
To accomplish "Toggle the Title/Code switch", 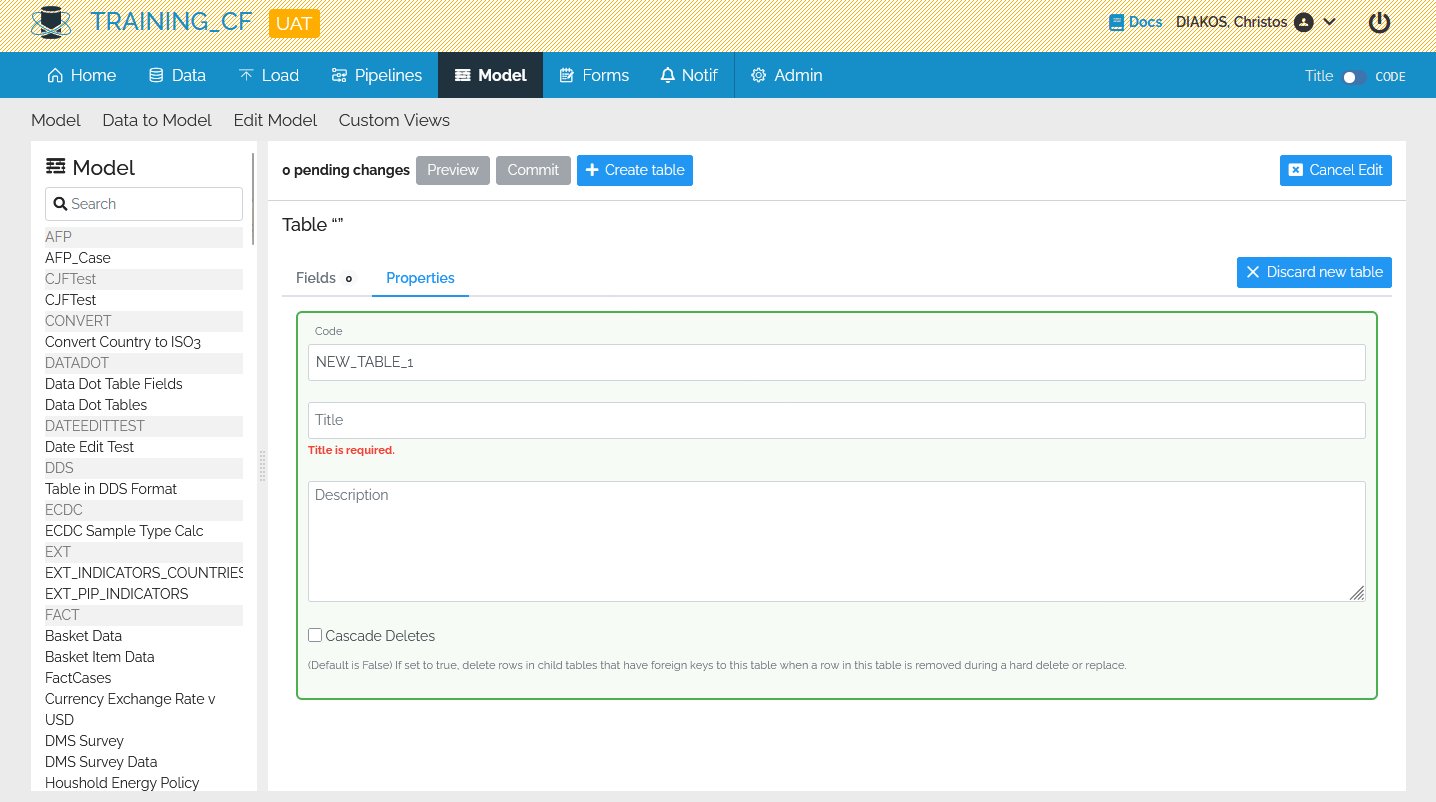I will click(x=1353, y=77).
